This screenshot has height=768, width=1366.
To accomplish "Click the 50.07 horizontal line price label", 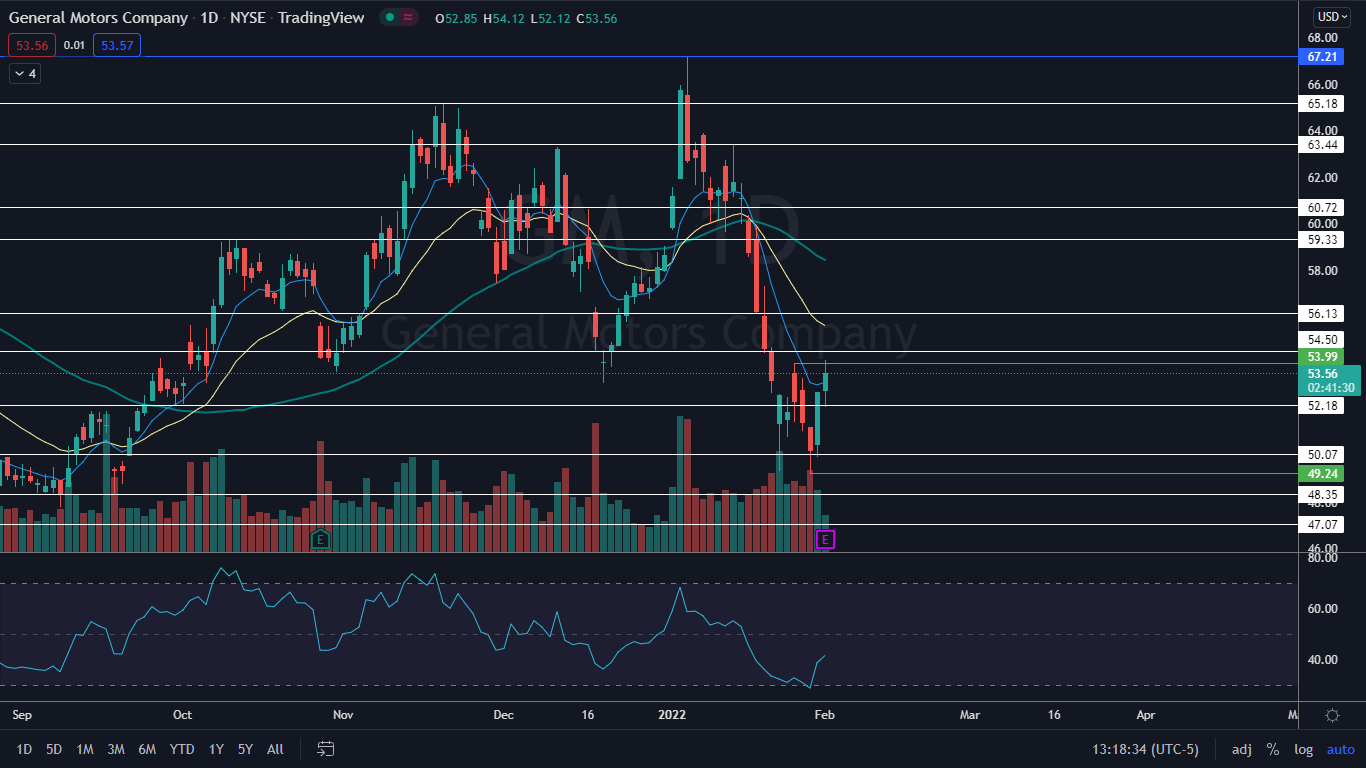I will (x=1323, y=454).
